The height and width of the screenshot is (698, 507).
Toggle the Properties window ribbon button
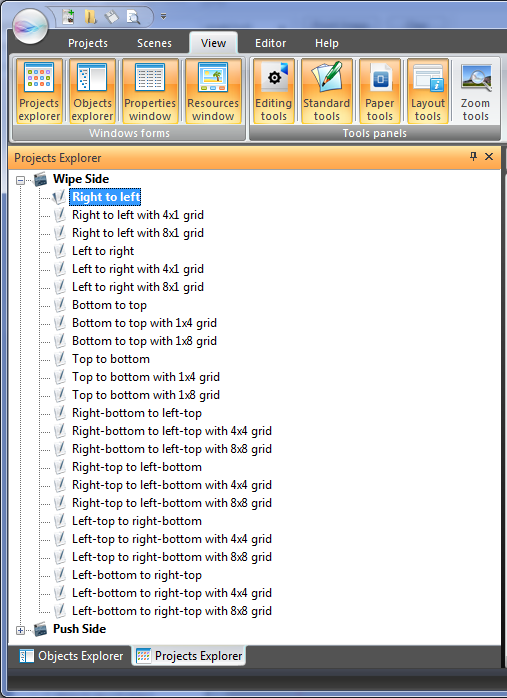click(x=150, y=91)
